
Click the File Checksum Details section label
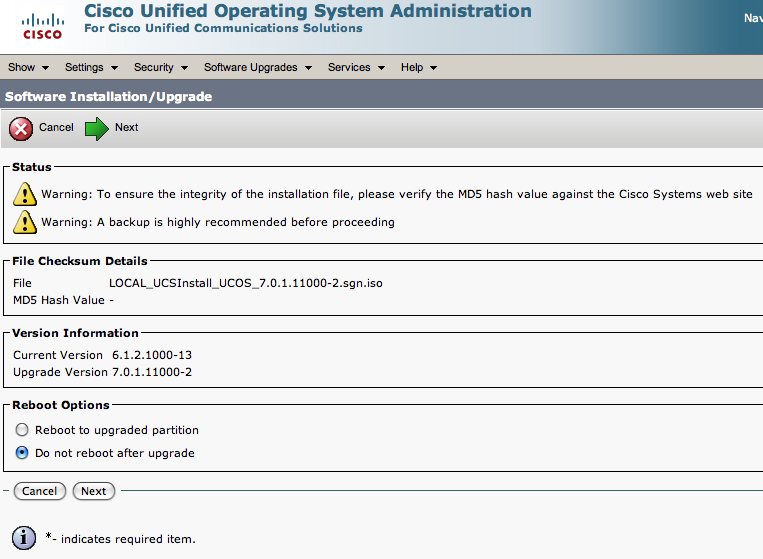click(80, 261)
